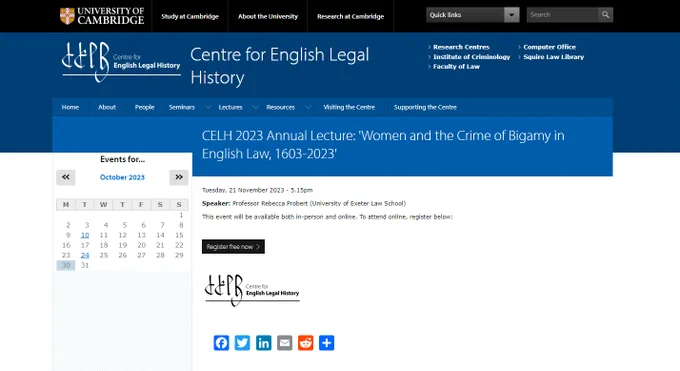Open the Research Centres link
The image size is (680, 371).
pos(461,47)
